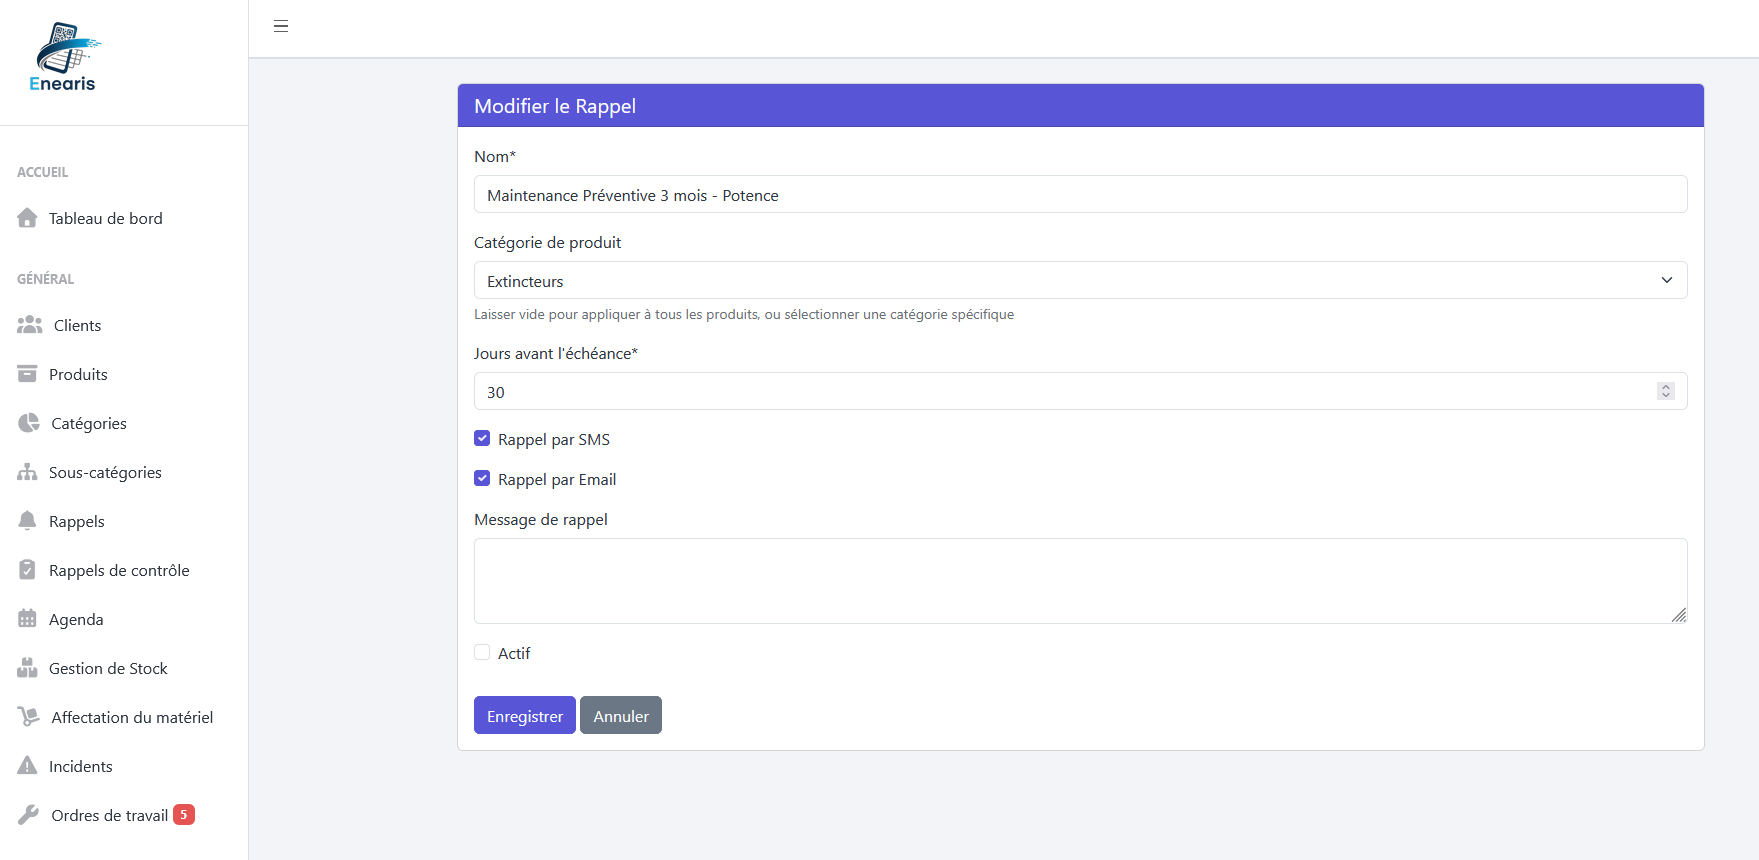Uncheck Rappel par SMS checkbox

tap(482, 438)
